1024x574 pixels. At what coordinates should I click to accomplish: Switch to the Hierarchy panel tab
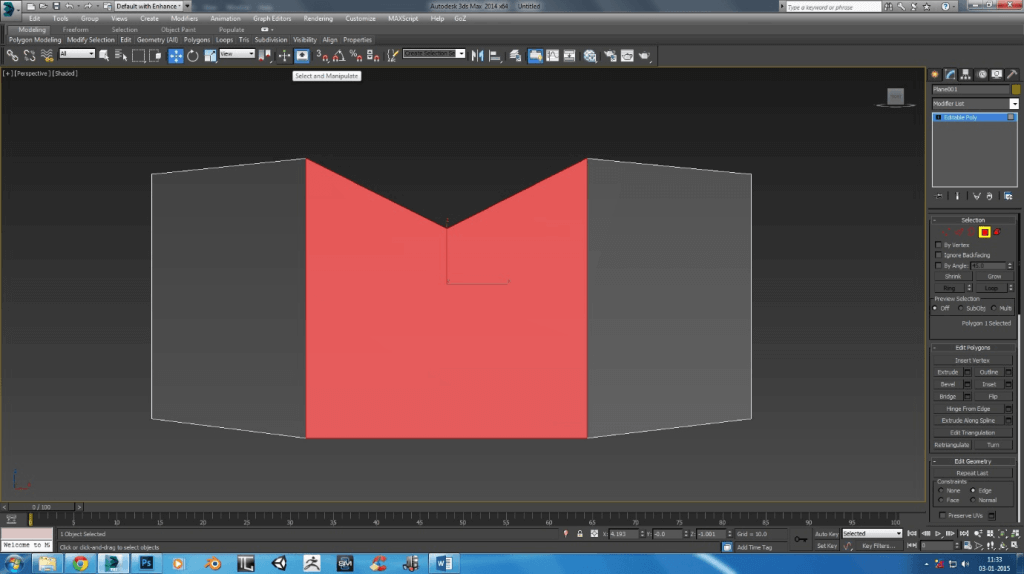click(966, 74)
